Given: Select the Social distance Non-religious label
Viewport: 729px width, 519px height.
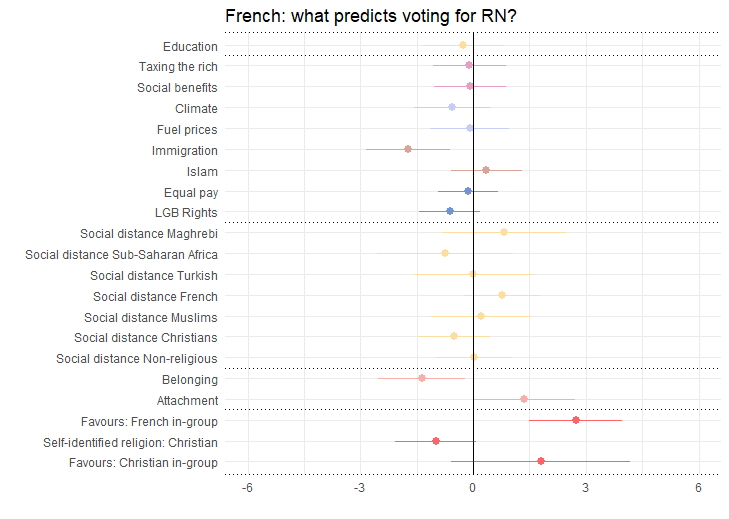Looking at the screenshot, I should 136,359.
